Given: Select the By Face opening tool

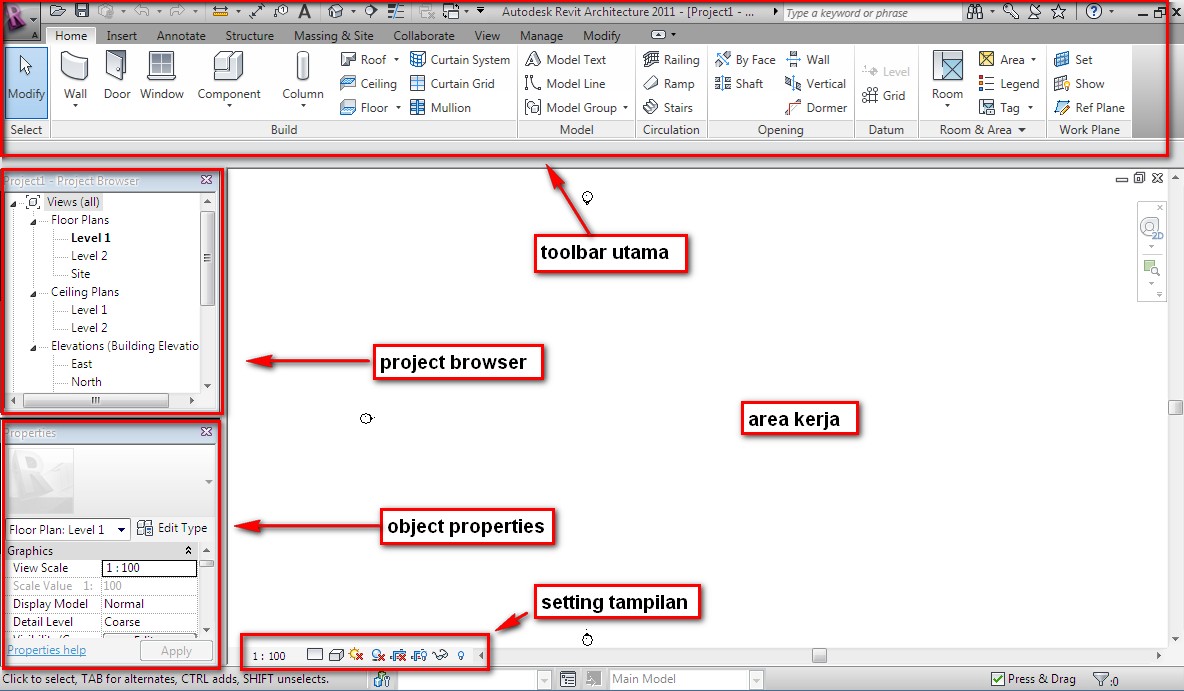Looking at the screenshot, I should (745, 60).
